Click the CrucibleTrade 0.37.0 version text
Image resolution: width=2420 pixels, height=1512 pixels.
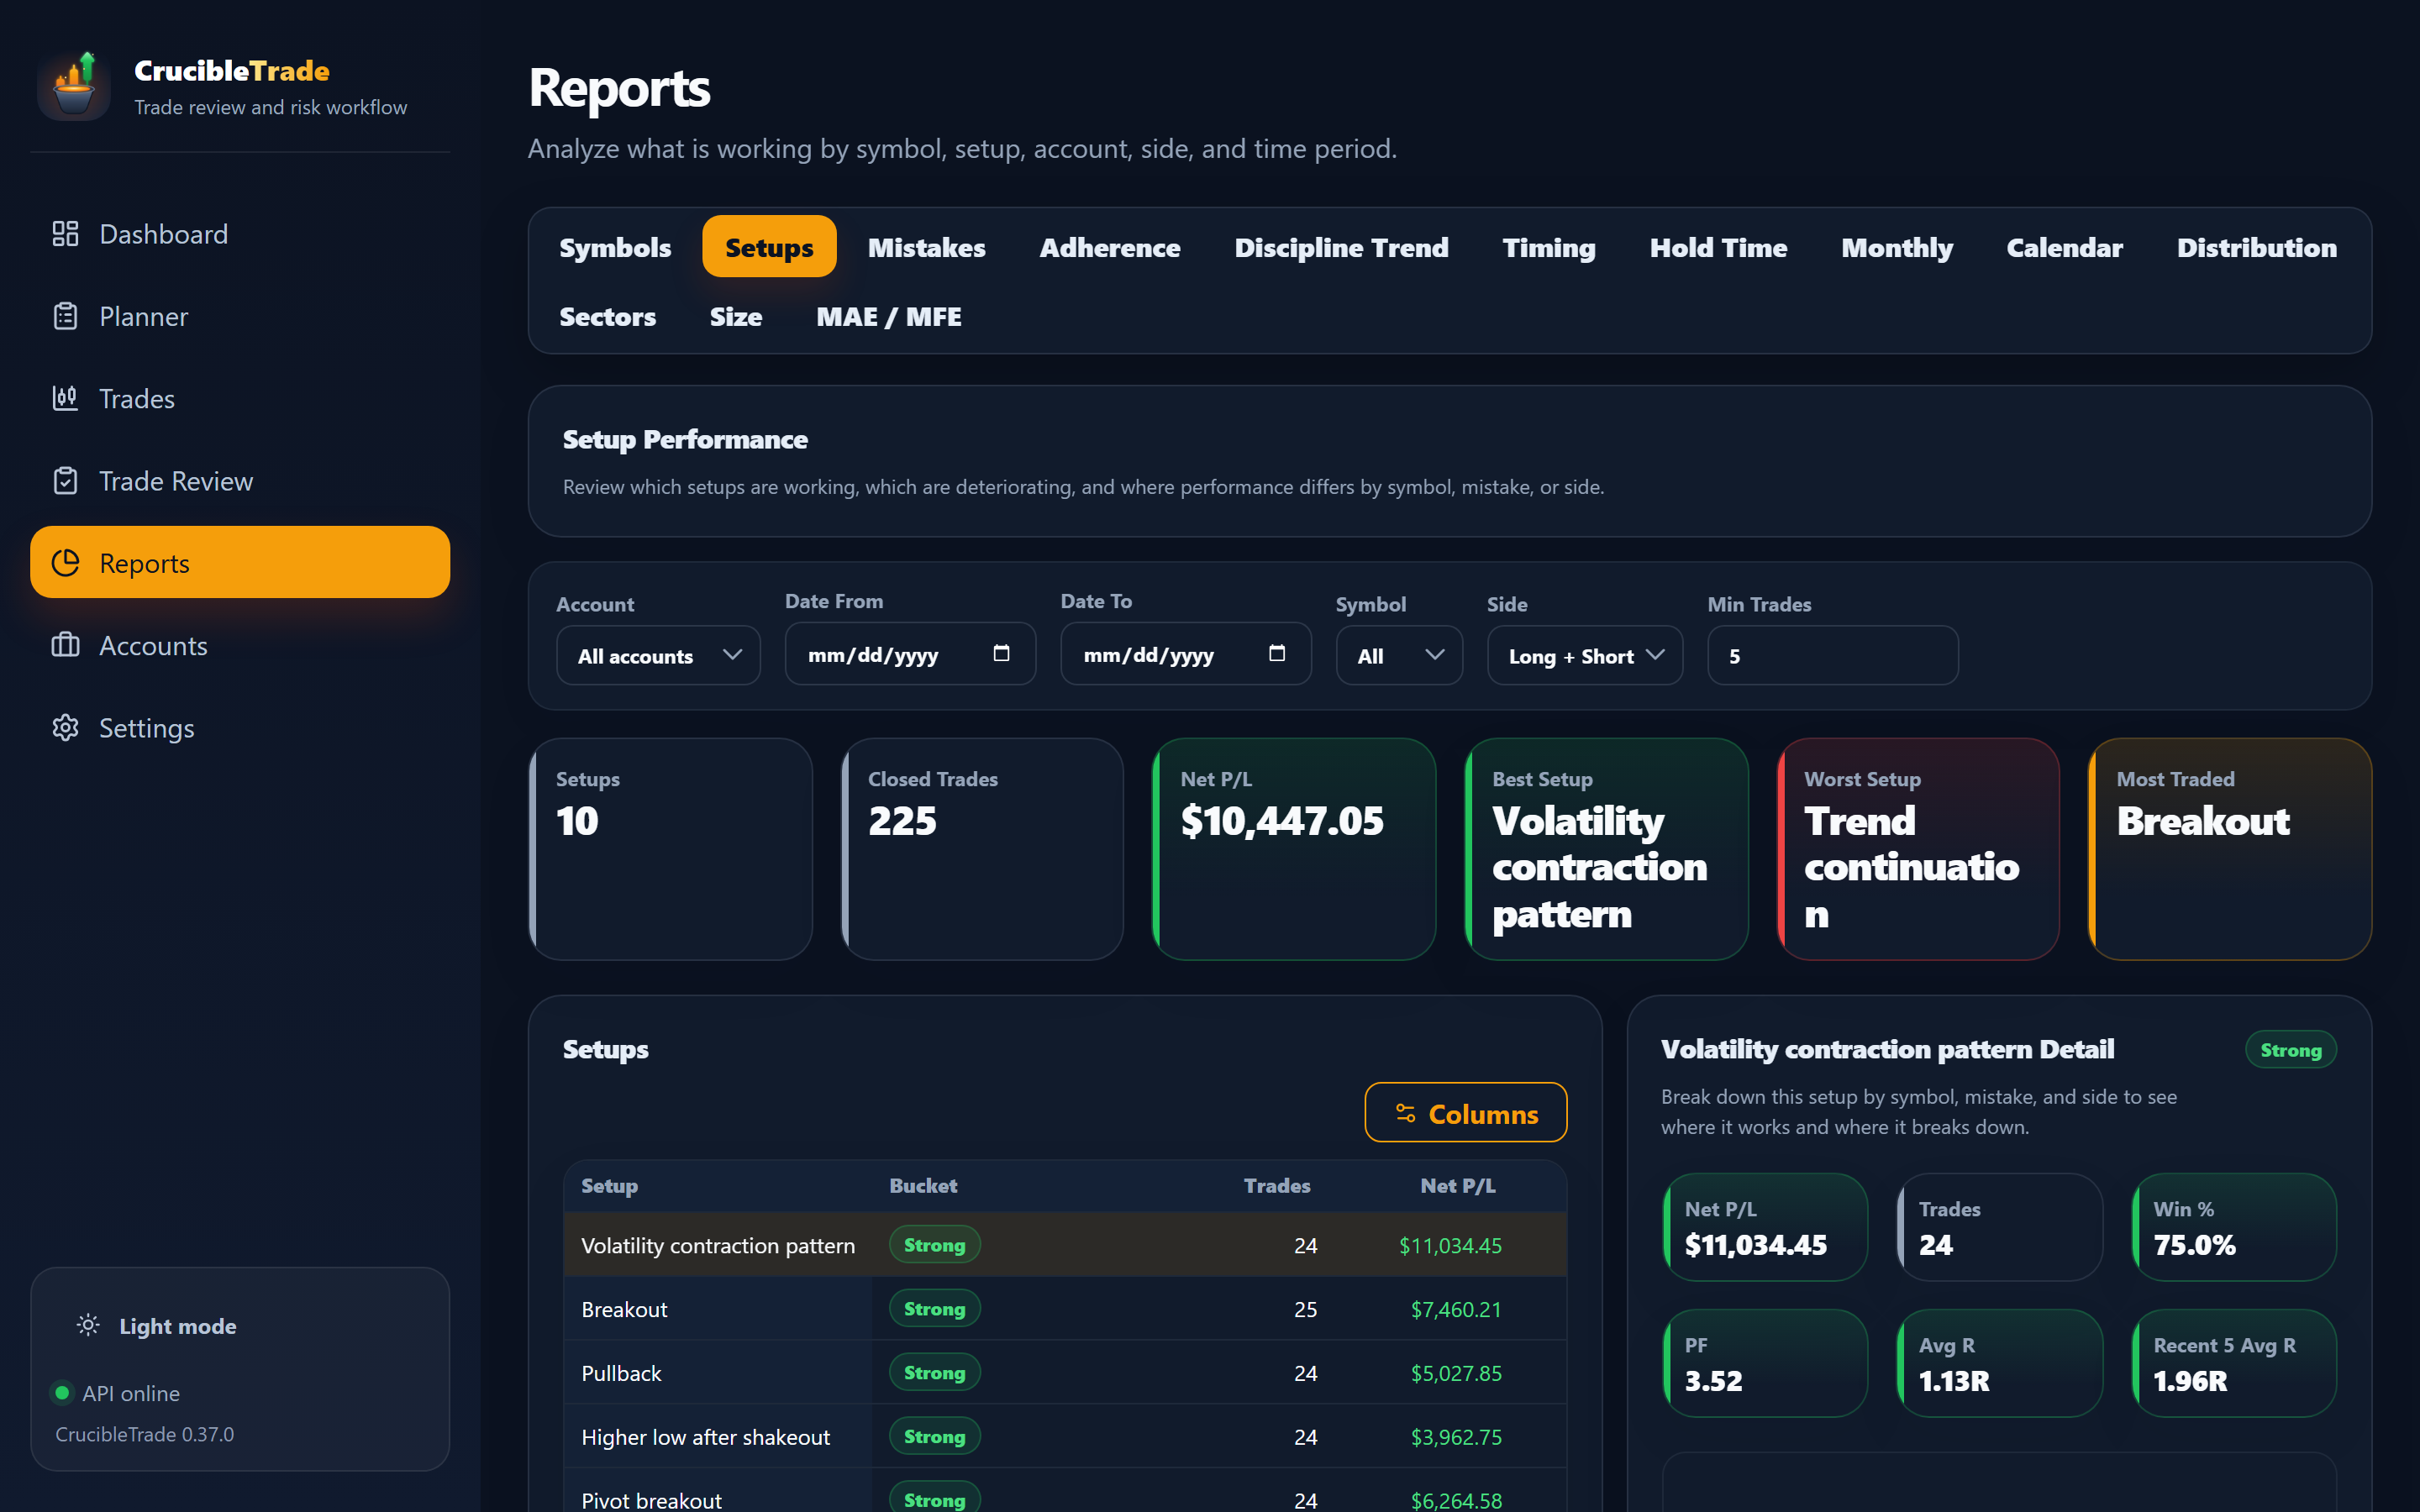point(145,1434)
